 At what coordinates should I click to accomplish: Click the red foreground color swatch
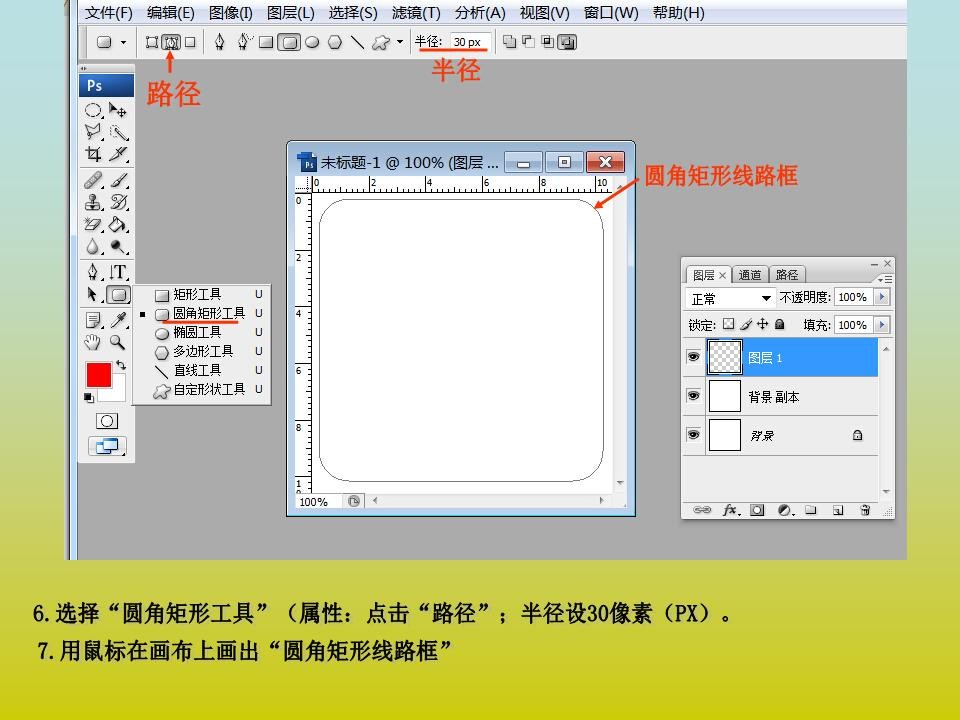(x=98, y=375)
